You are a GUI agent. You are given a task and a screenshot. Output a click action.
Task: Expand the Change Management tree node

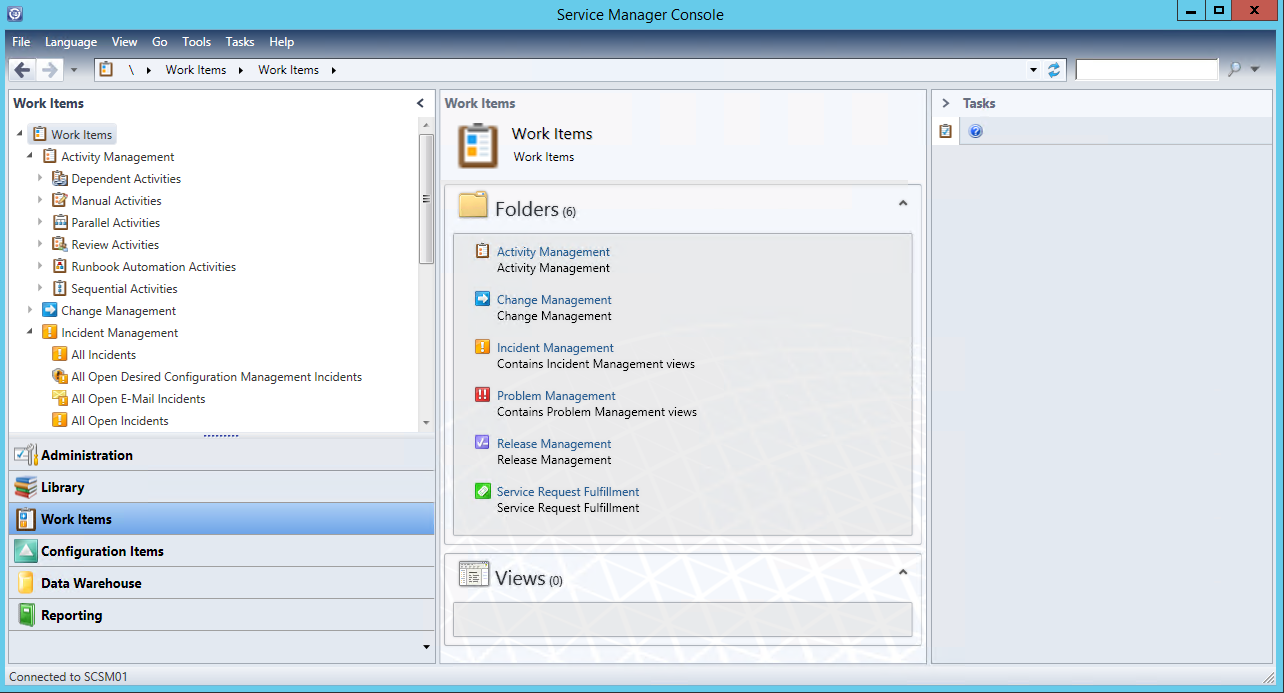coord(31,311)
